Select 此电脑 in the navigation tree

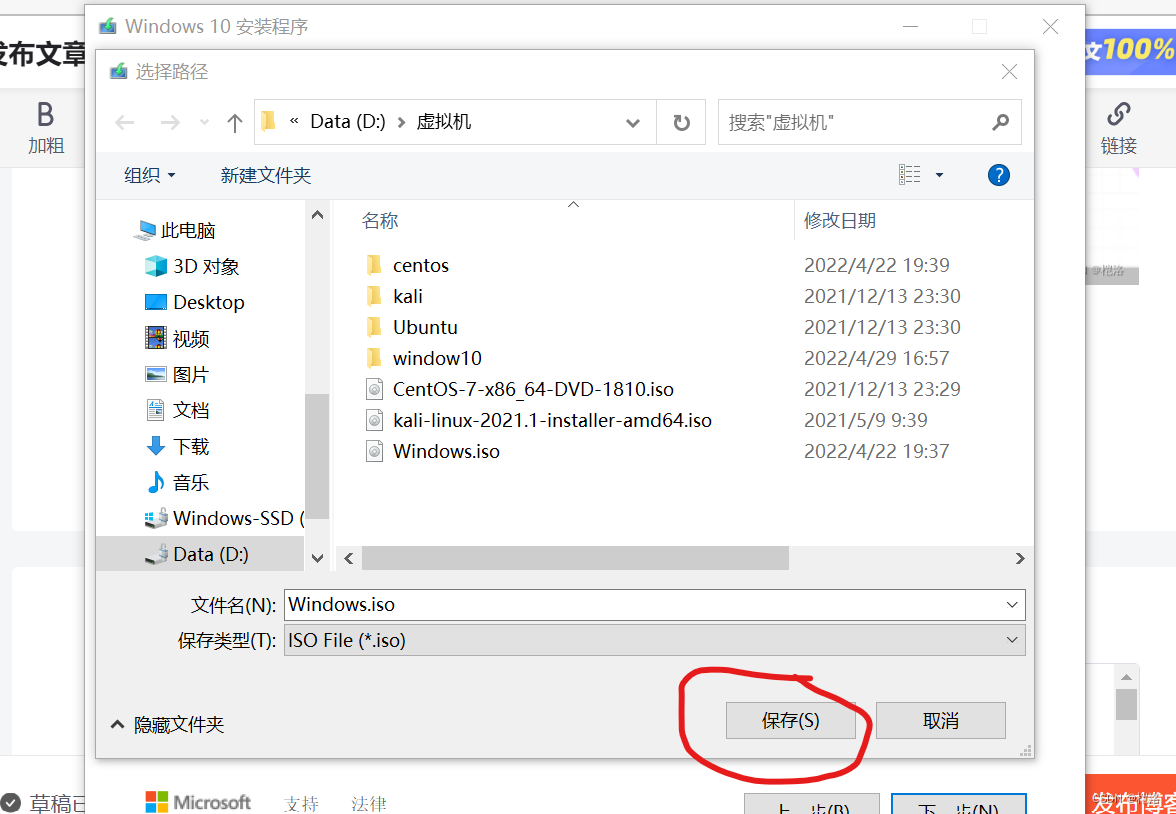coord(174,230)
